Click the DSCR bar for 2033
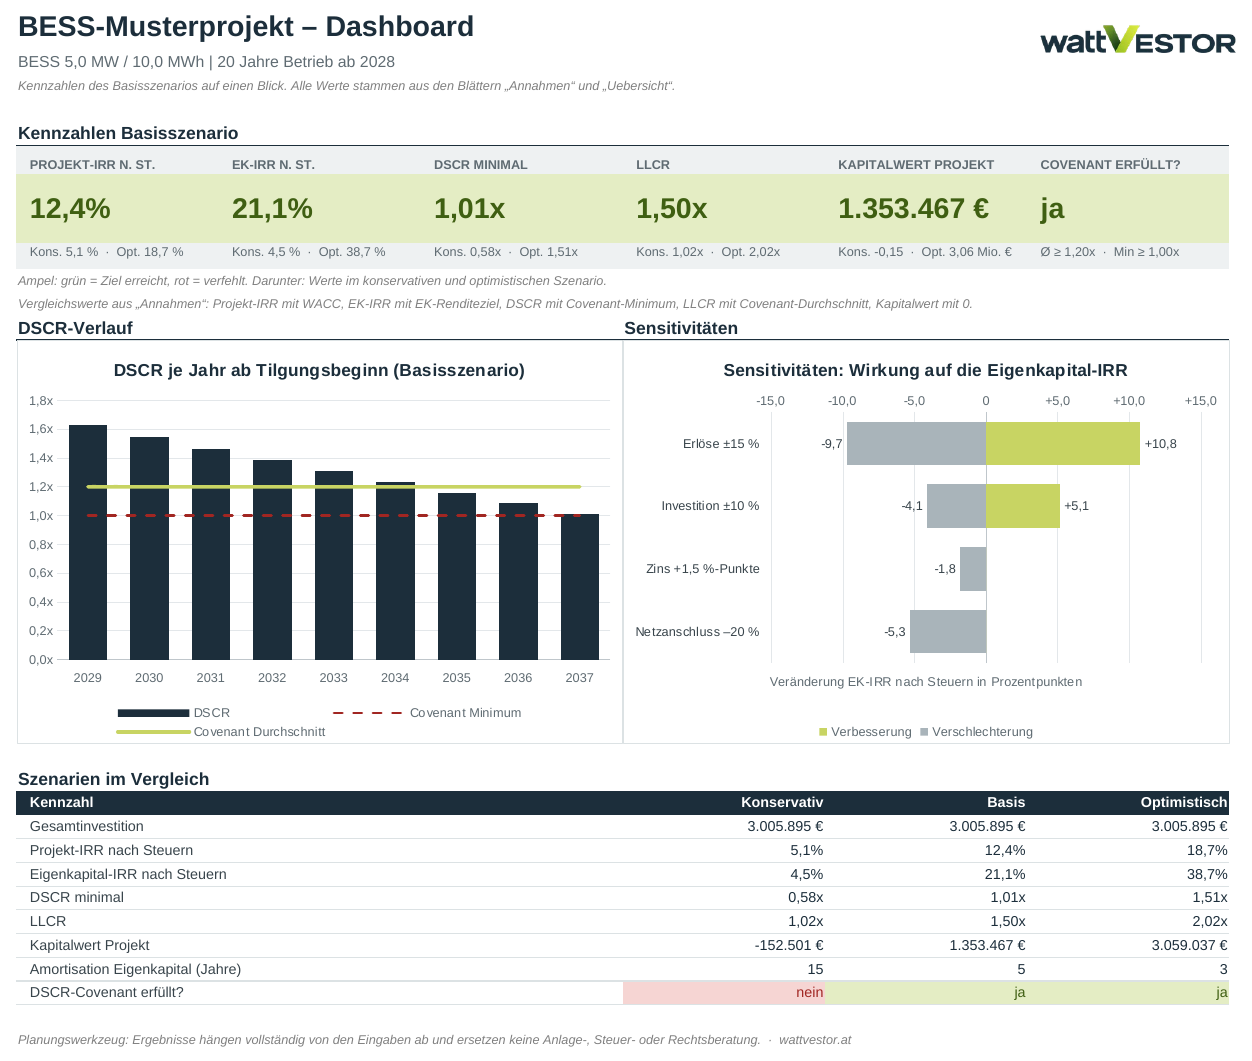Image resolution: width=1252 pixels, height=1061 pixels. tap(334, 565)
